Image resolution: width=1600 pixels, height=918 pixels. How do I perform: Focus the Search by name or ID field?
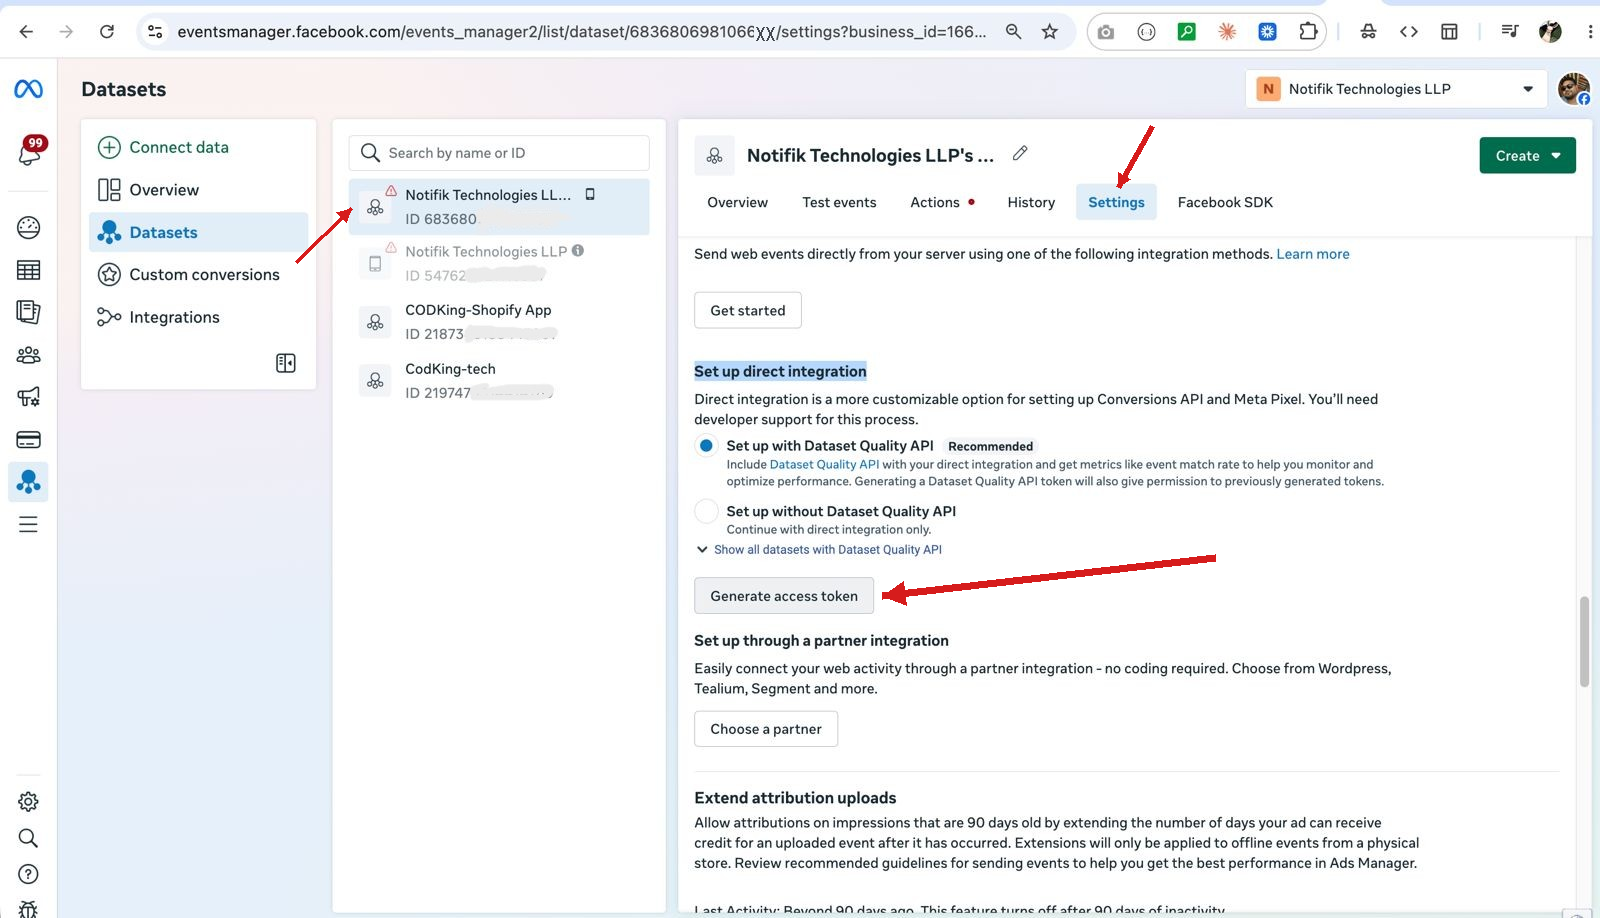click(x=499, y=153)
